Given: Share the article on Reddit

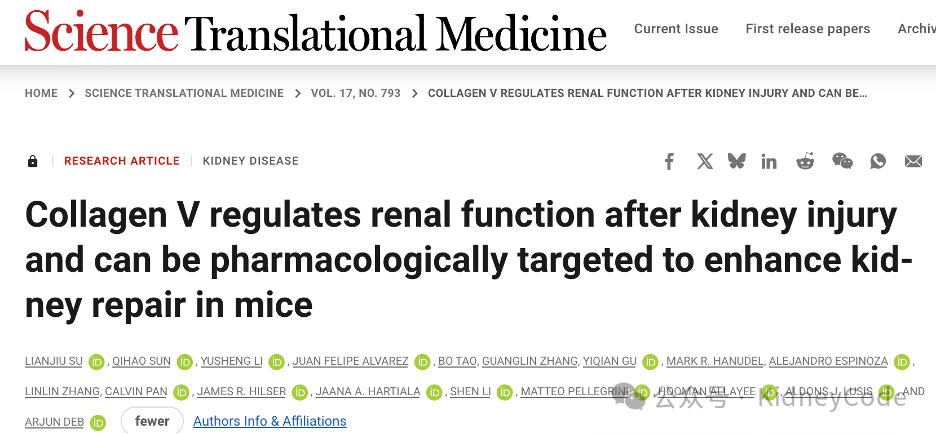Looking at the screenshot, I should pyautogui.click(x=805, y=161).
